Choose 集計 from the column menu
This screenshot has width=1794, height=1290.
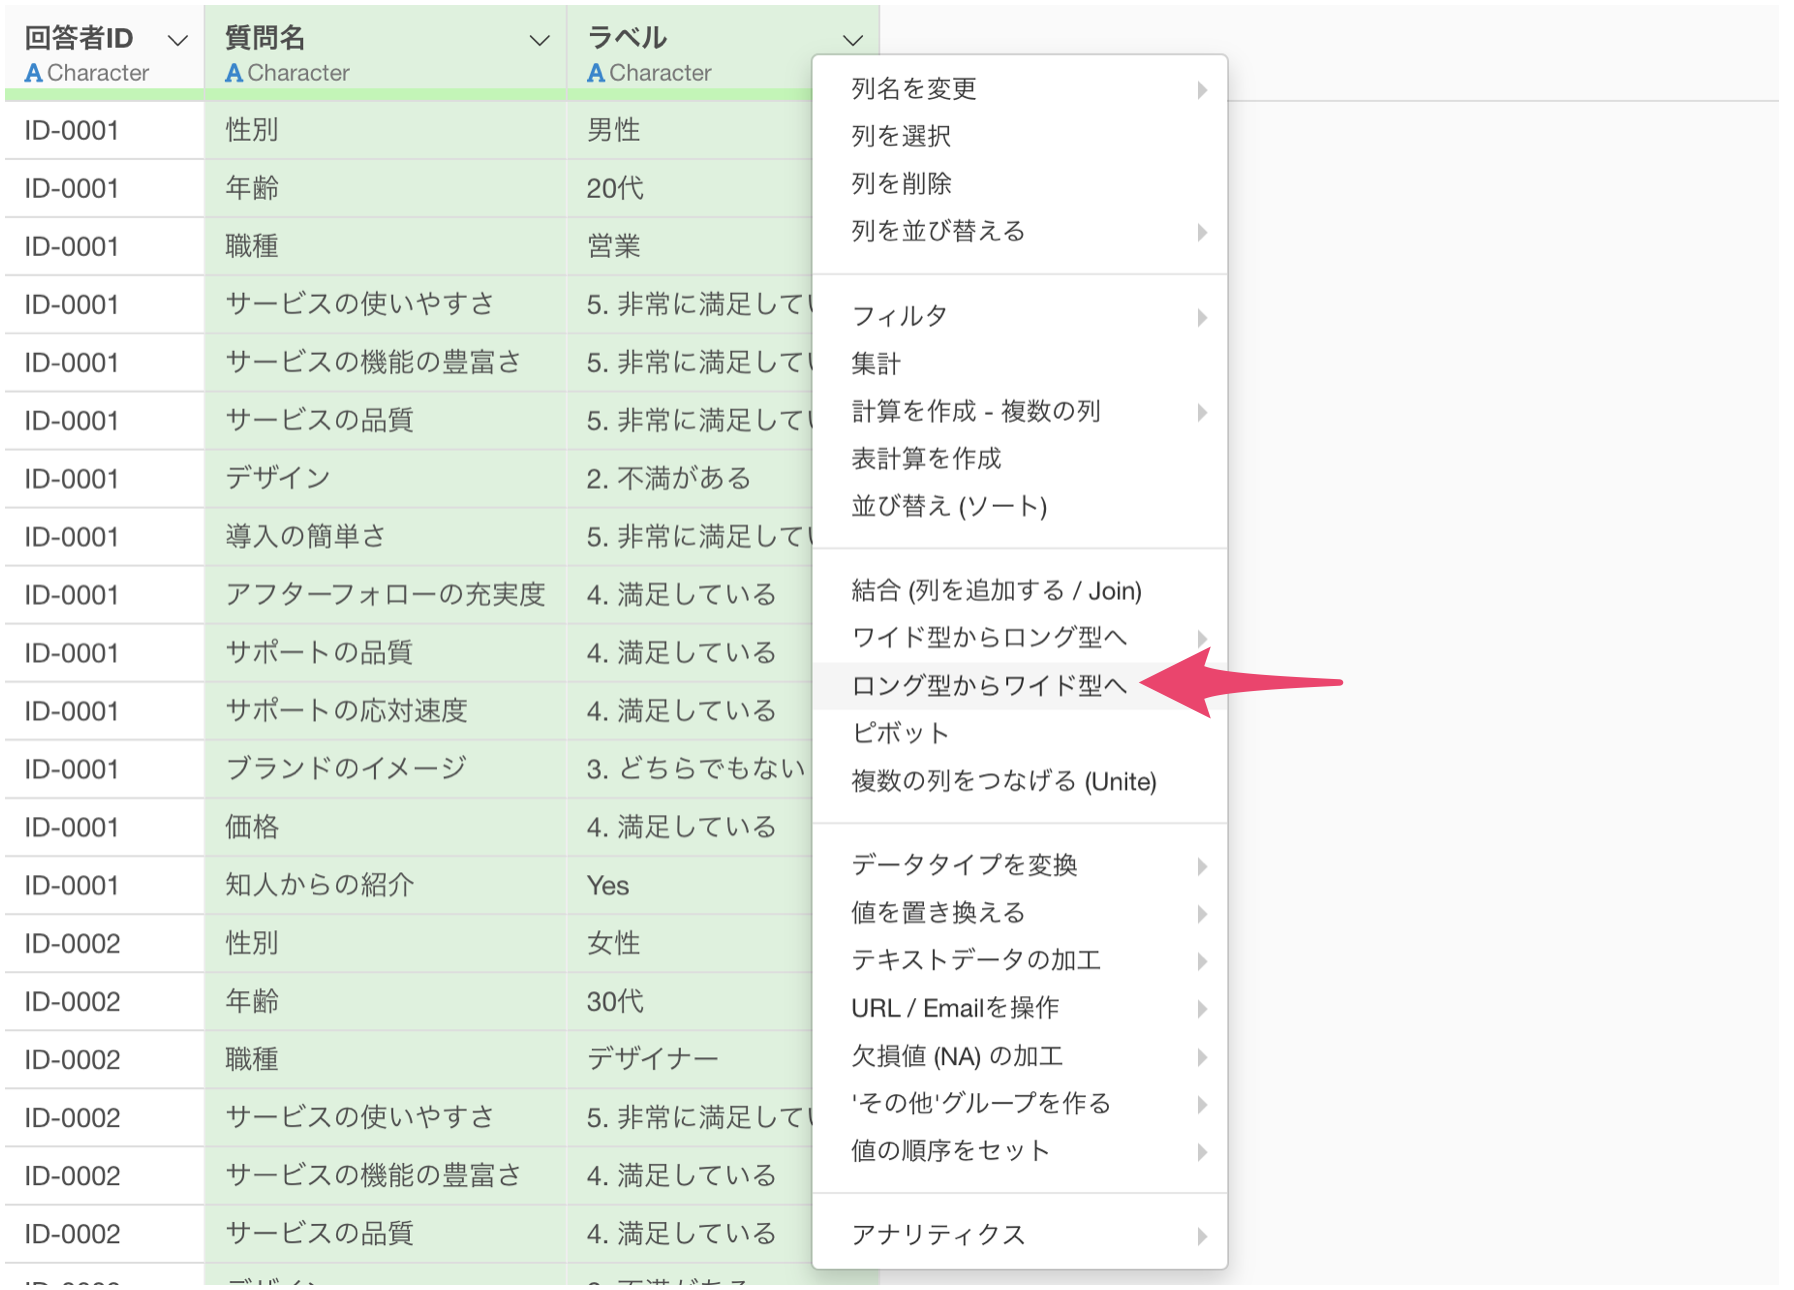(876, 364)
